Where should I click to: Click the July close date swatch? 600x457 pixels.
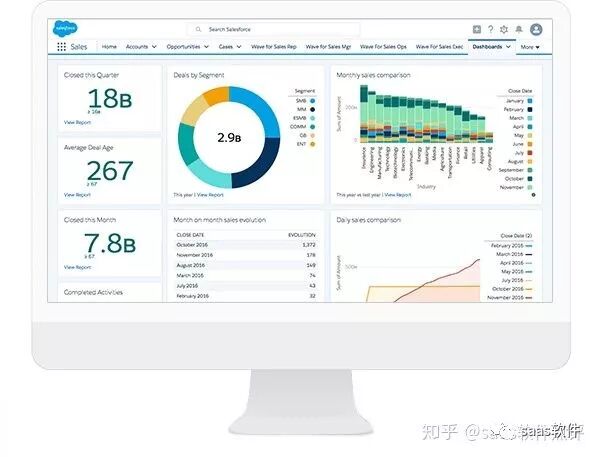(x=530, y=153)
